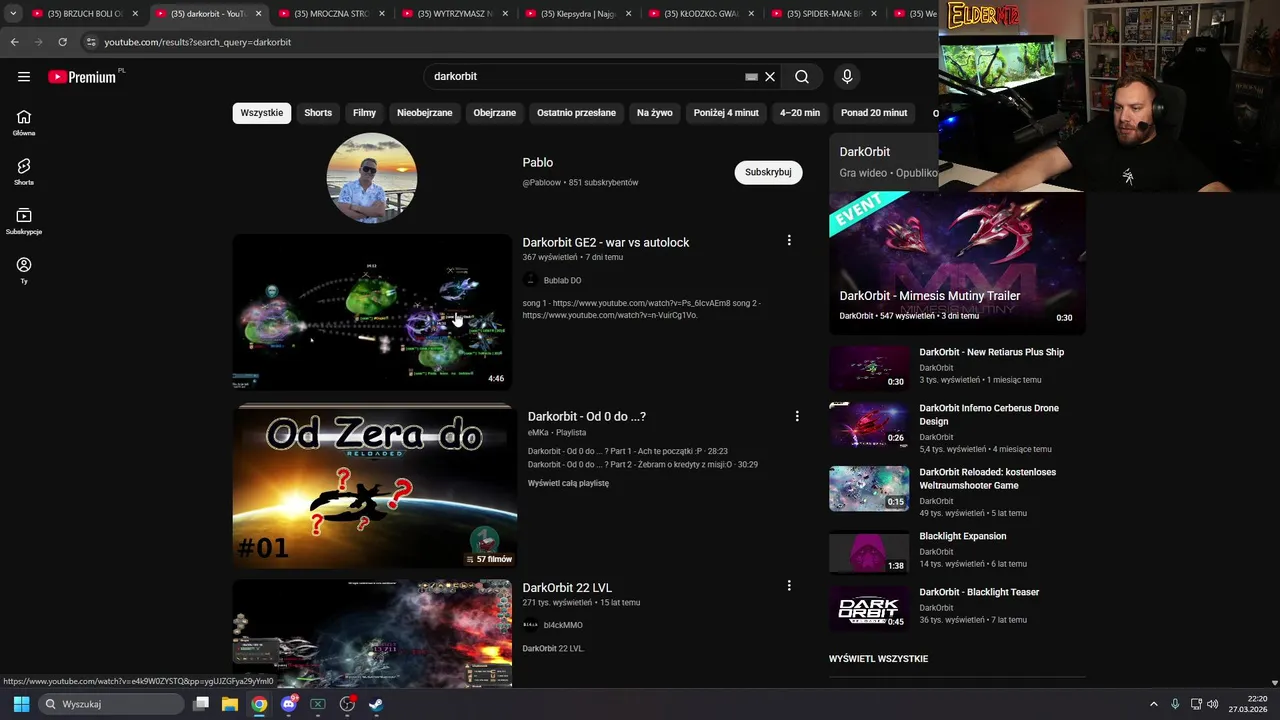Open the Windows Start menu
This screenshot has width=1280, height=720.
click(21, 704)
